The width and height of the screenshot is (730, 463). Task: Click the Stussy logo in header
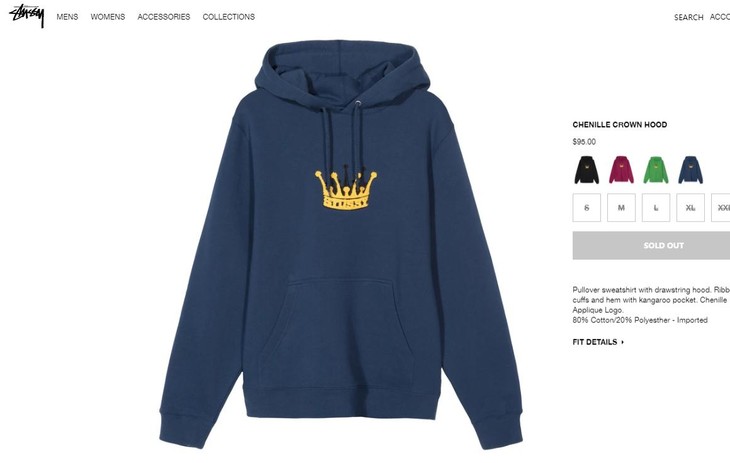[x=27, y=15]
